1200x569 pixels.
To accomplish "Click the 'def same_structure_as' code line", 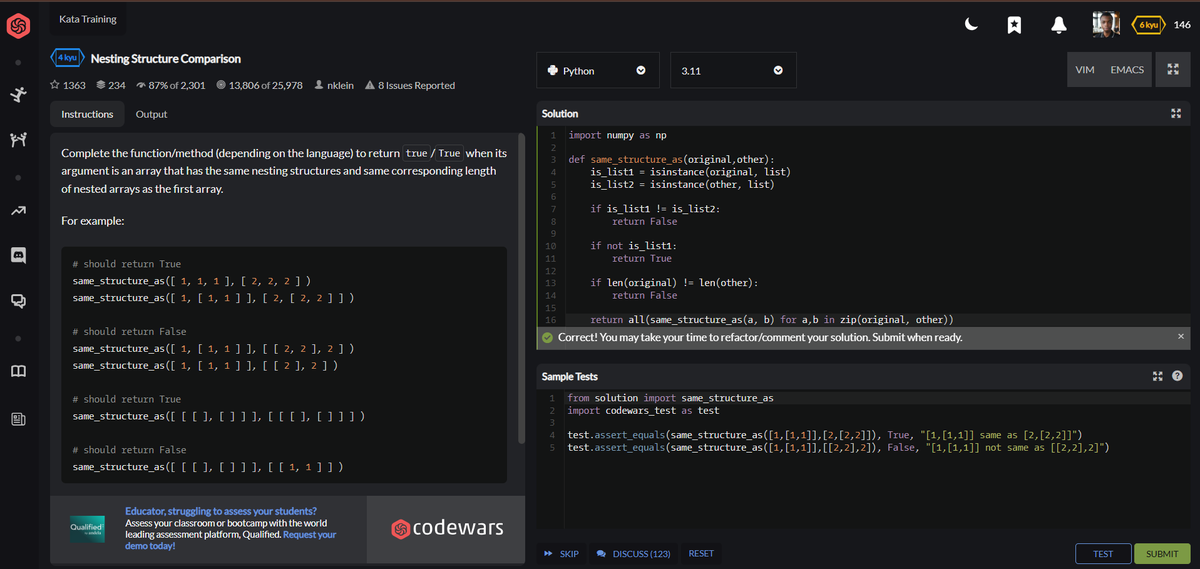I will coord(671,159).
